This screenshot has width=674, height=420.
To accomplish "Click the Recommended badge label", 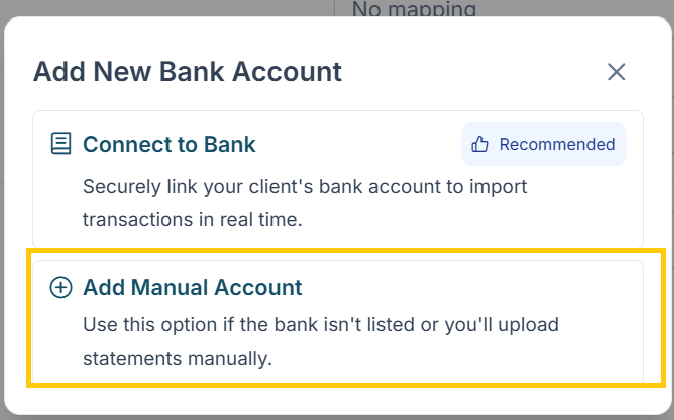I will coord(557,144).
